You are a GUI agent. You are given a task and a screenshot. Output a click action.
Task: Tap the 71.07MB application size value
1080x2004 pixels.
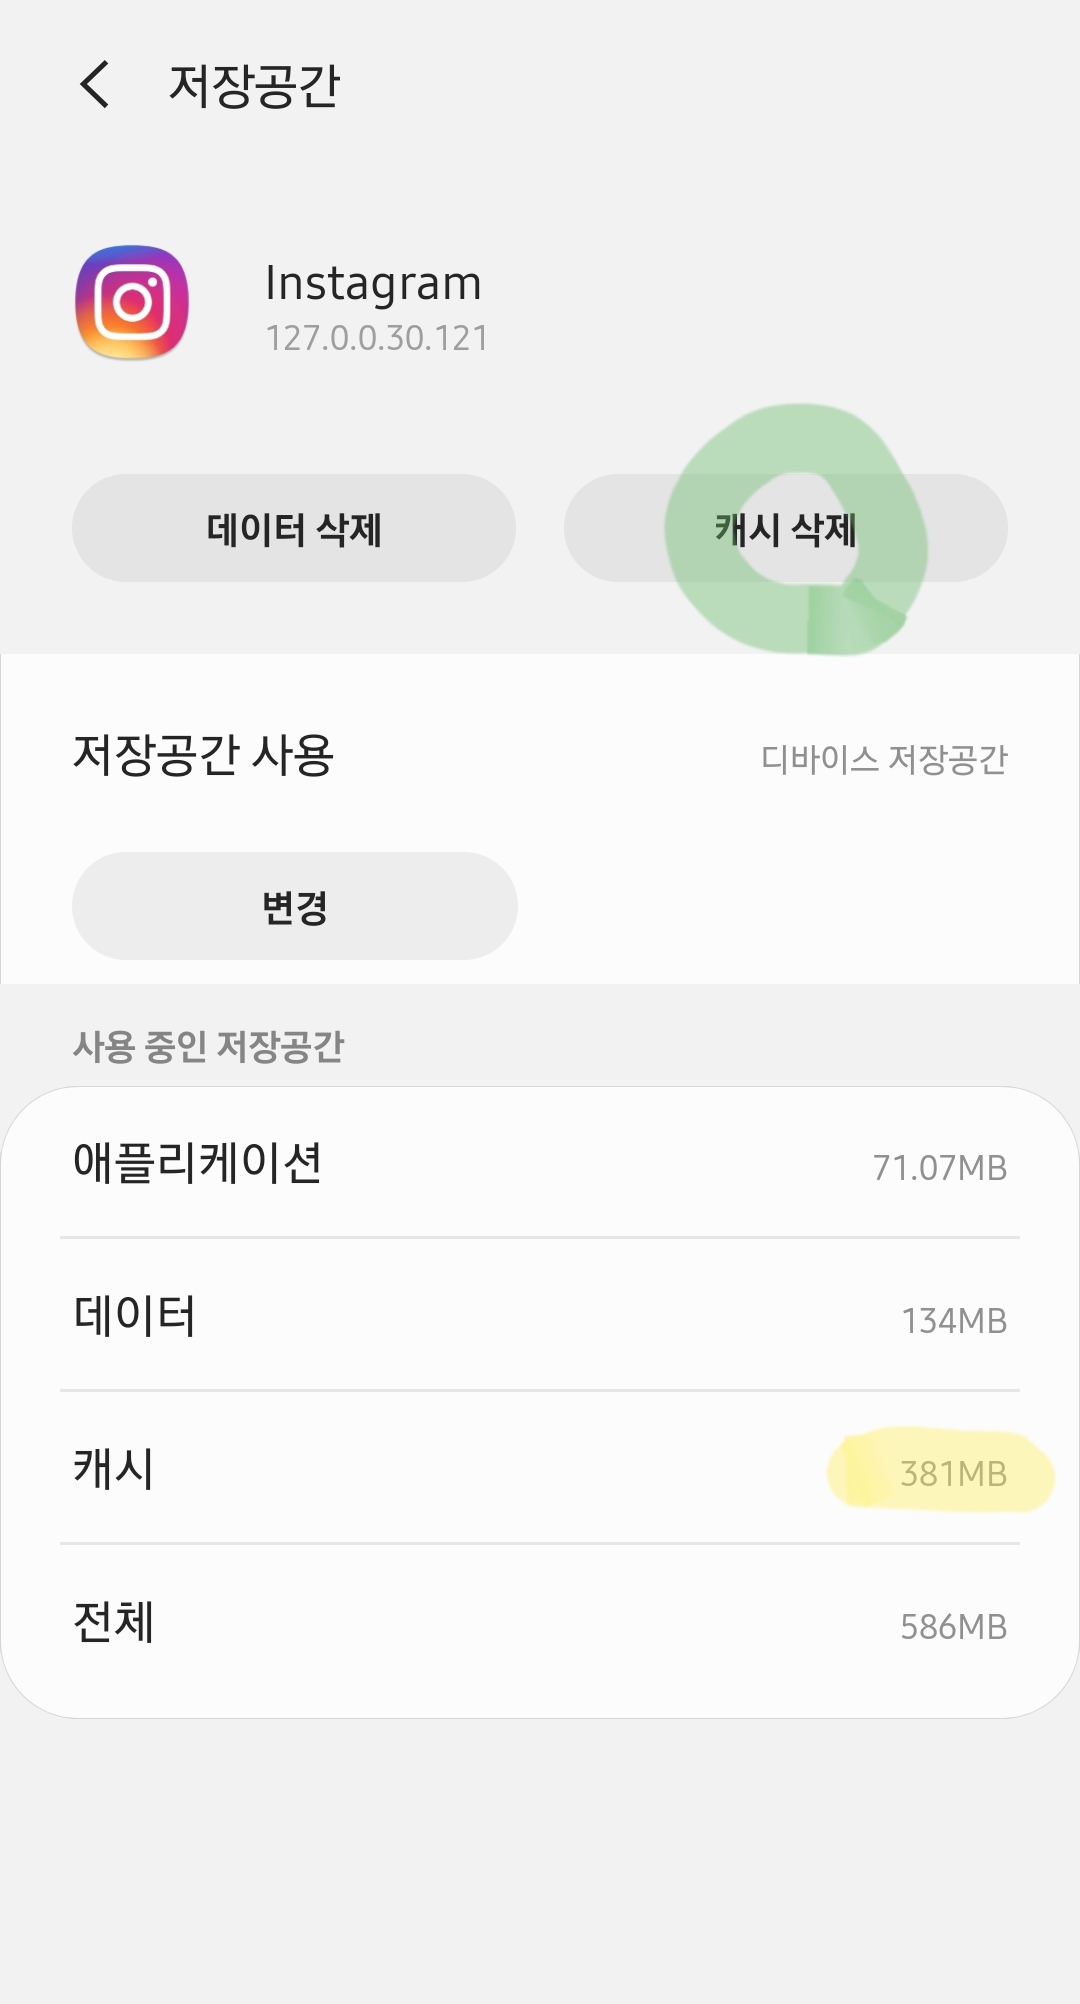pos(939,1167)
